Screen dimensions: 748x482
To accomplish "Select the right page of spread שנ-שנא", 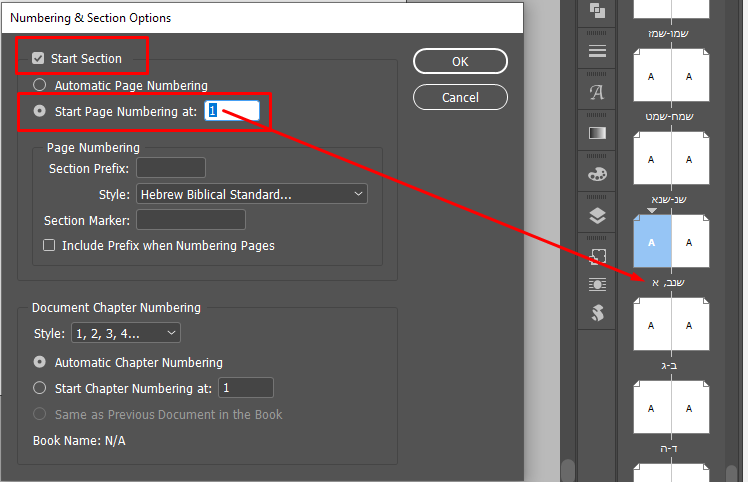I will click(690, 159).
